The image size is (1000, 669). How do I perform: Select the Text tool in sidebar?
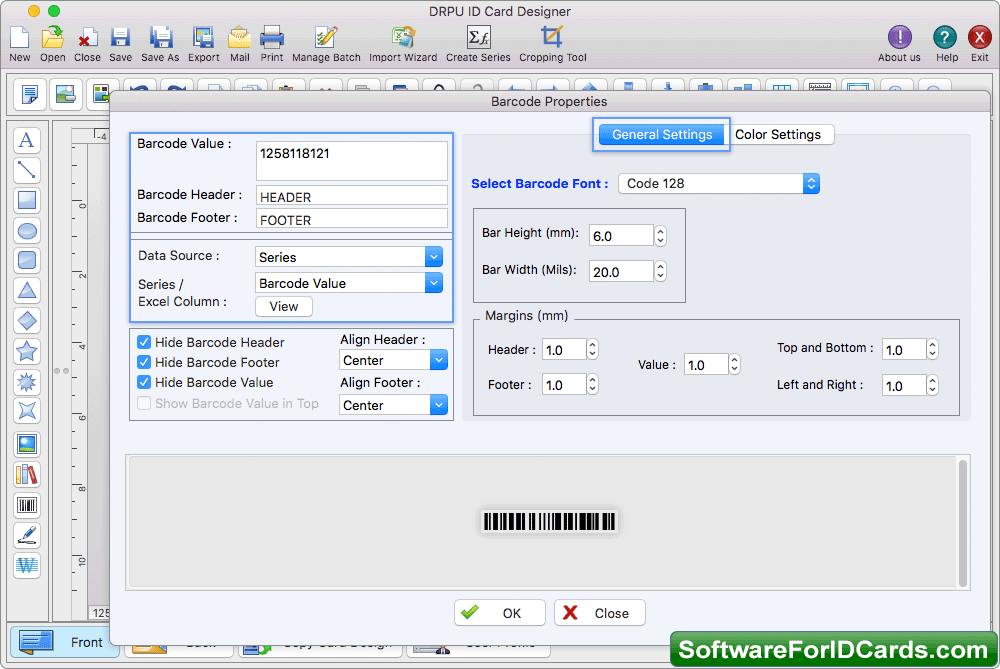click(27, 140)
